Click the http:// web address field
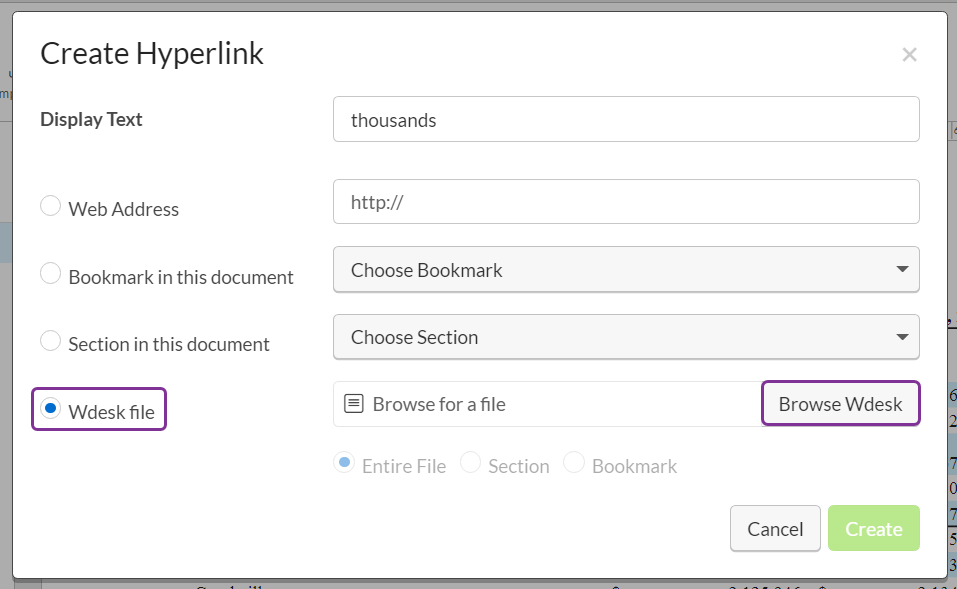This screenshot has height=589, width=957. click(626, 201)
